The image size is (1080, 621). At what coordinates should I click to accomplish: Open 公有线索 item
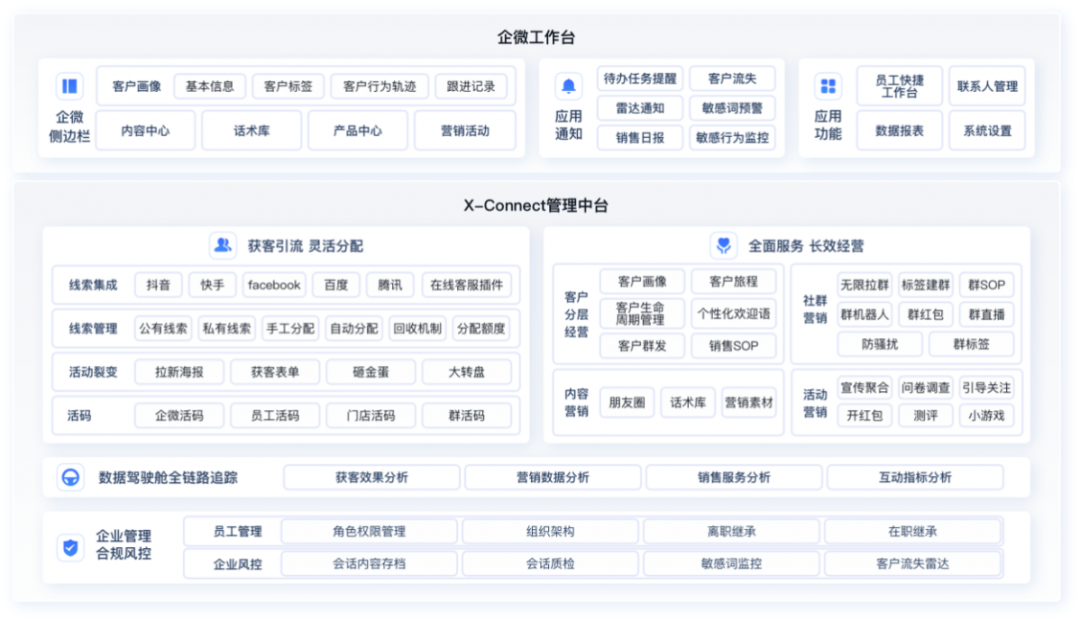pyautogui.click(x=163, y=328)
